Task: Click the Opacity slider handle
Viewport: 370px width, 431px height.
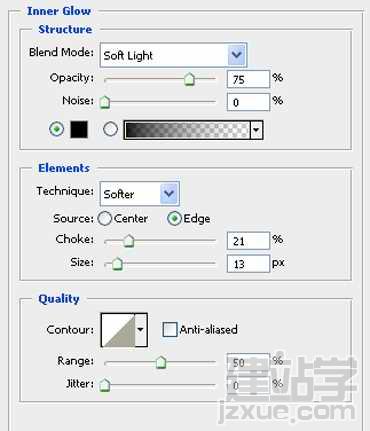Action: click(189, 79)
